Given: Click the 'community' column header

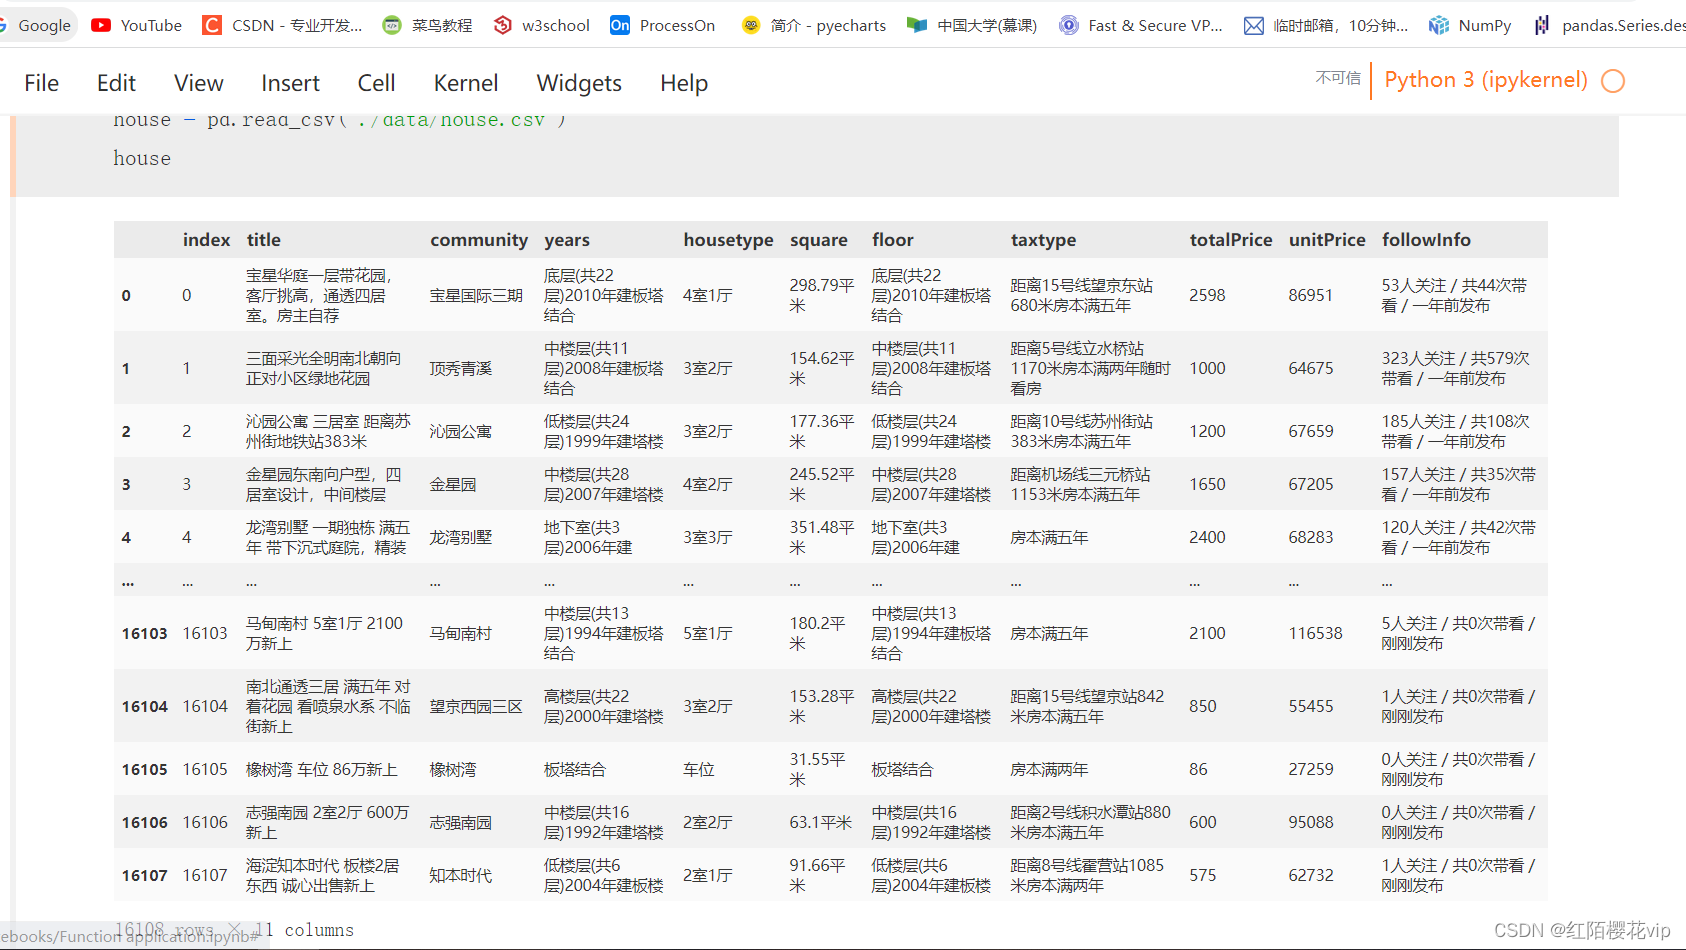Looking at the screenshot, I should 479,240.
